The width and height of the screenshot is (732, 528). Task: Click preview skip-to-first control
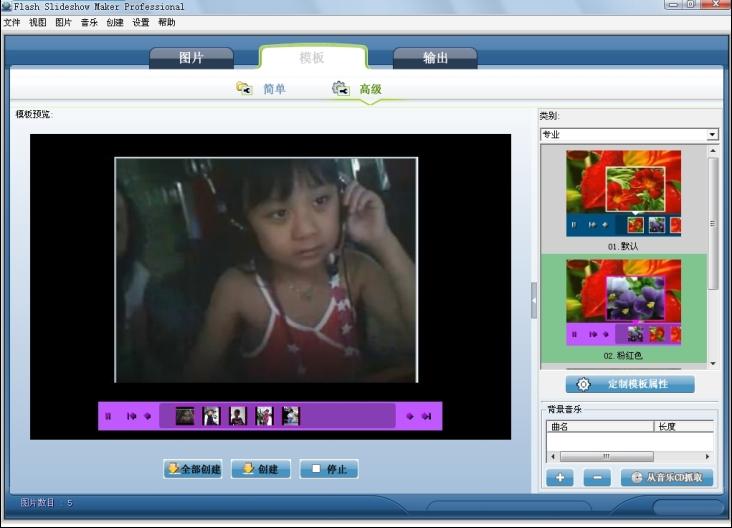(x=132, y=416)
